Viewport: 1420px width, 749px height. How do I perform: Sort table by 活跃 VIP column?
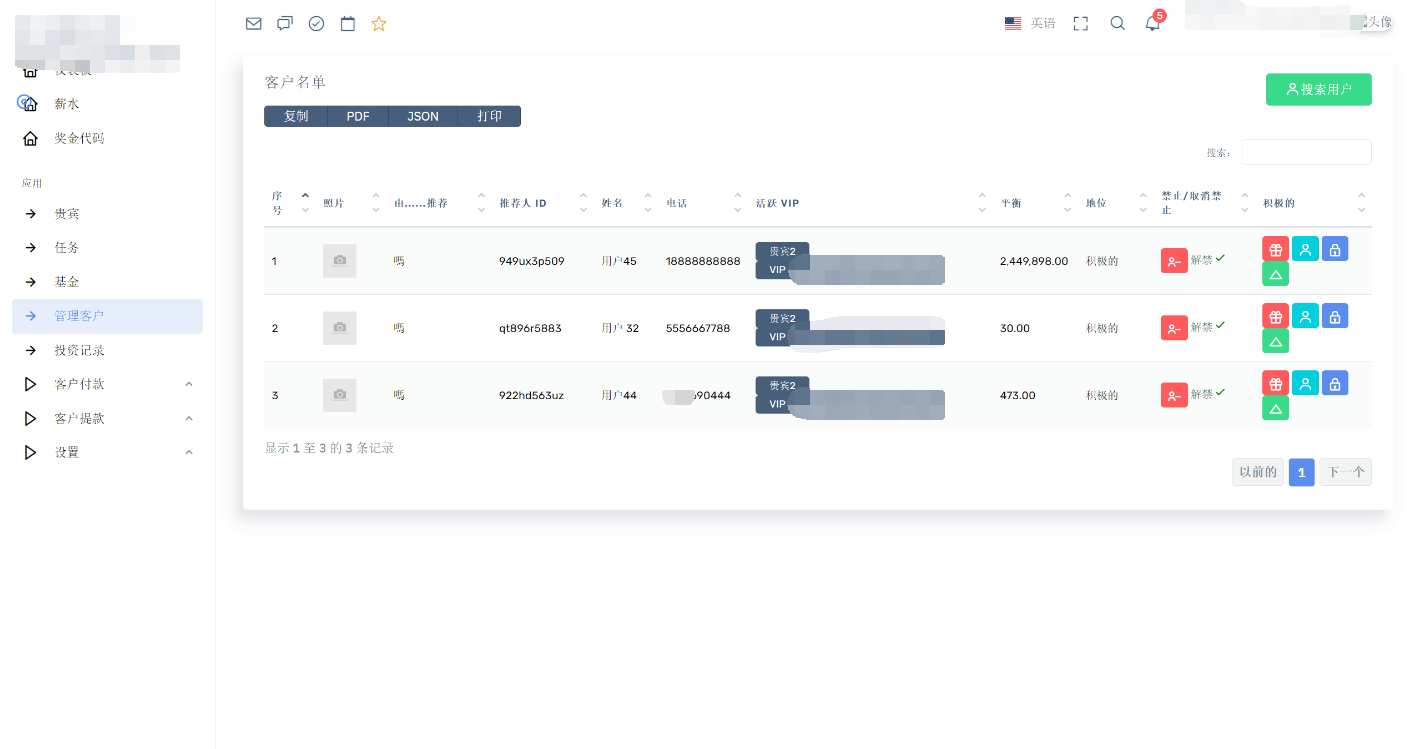871,203
